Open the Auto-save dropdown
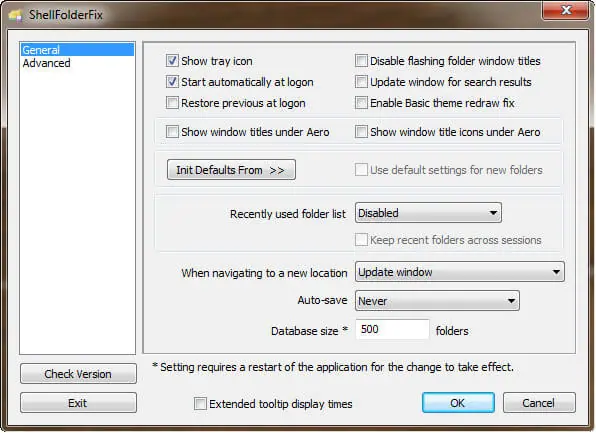596x433 pixels. pyautogui.click(x=437, y=301)
